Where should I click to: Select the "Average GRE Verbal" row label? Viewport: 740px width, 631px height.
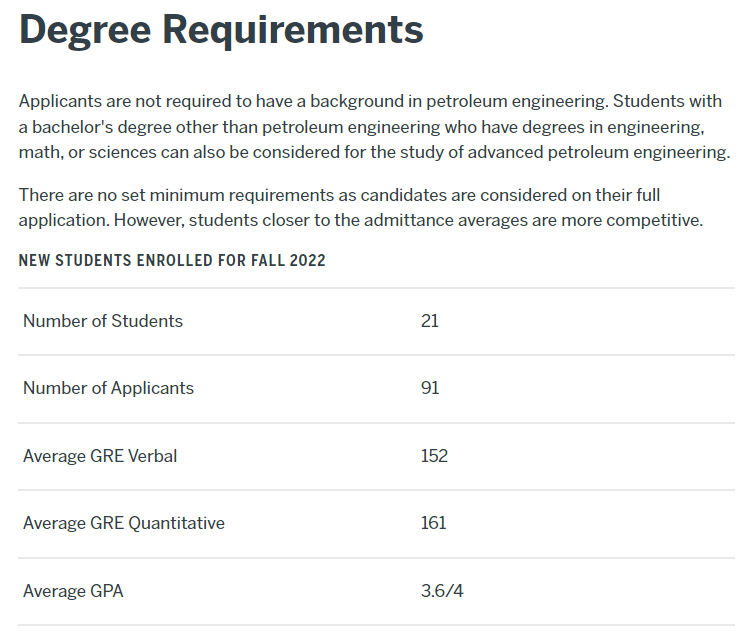(101, 456)
